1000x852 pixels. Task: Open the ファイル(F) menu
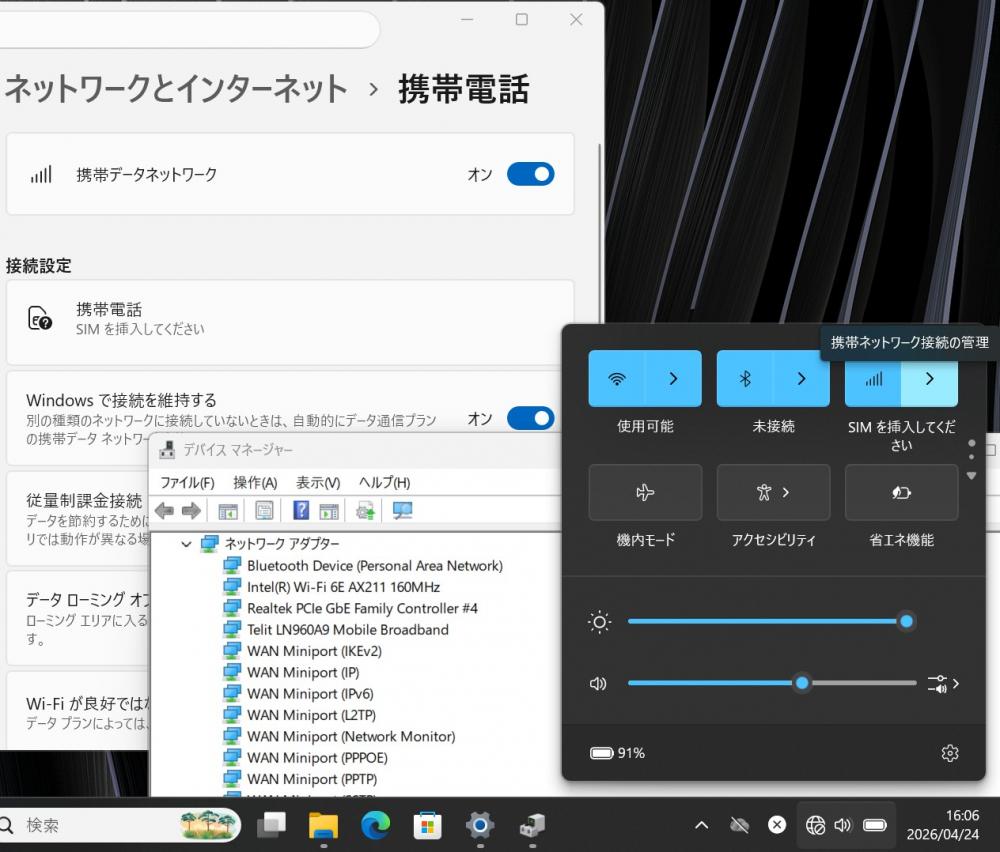coord(187,482)
